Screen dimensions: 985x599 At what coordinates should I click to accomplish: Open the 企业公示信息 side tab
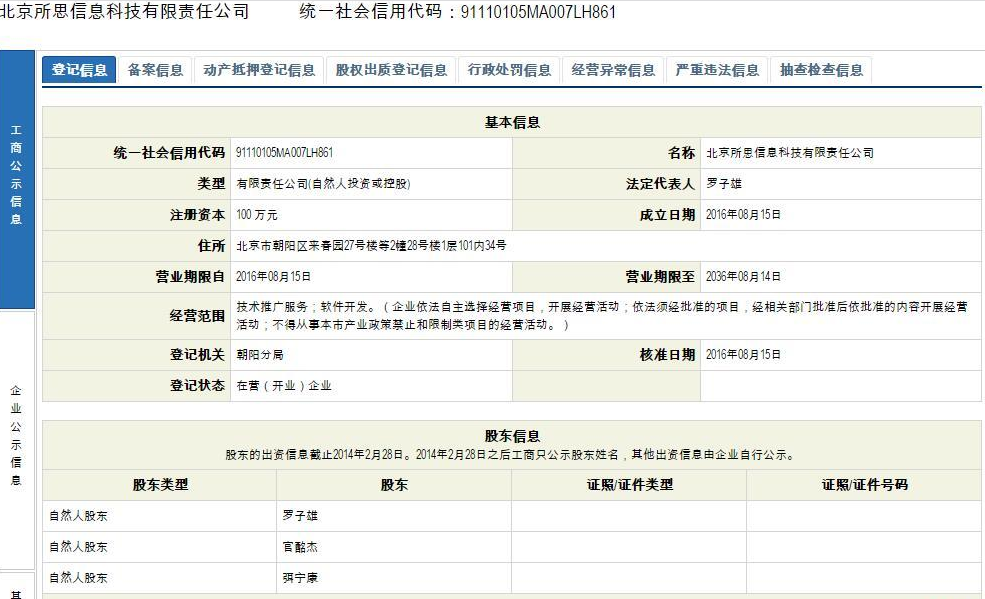(x=17, y=440)
